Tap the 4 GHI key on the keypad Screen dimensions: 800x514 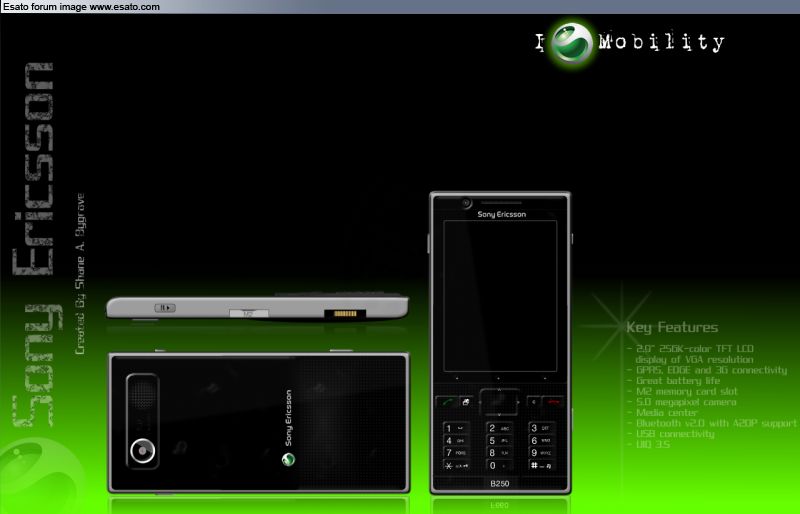456,440
